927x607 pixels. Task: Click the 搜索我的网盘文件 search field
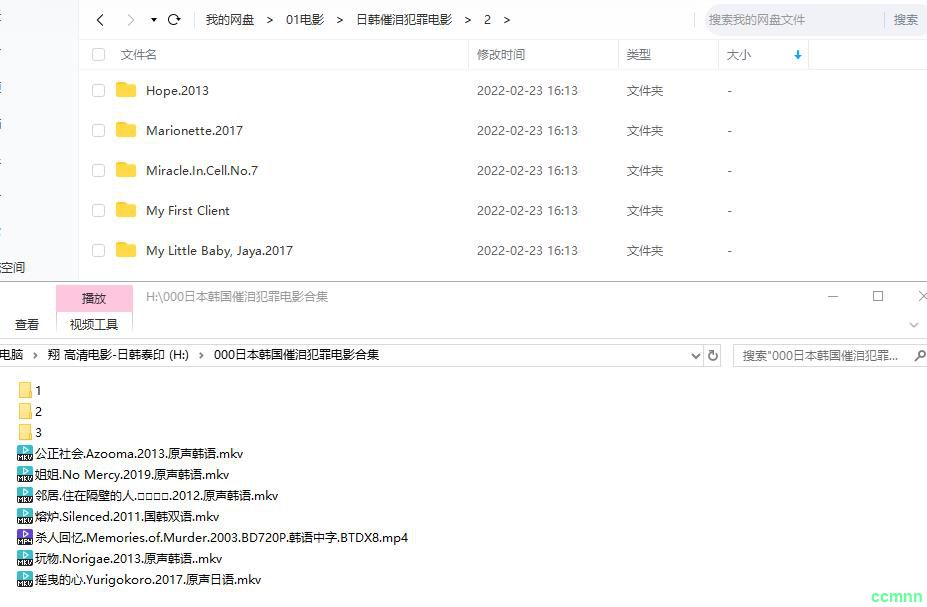[795, 20]
